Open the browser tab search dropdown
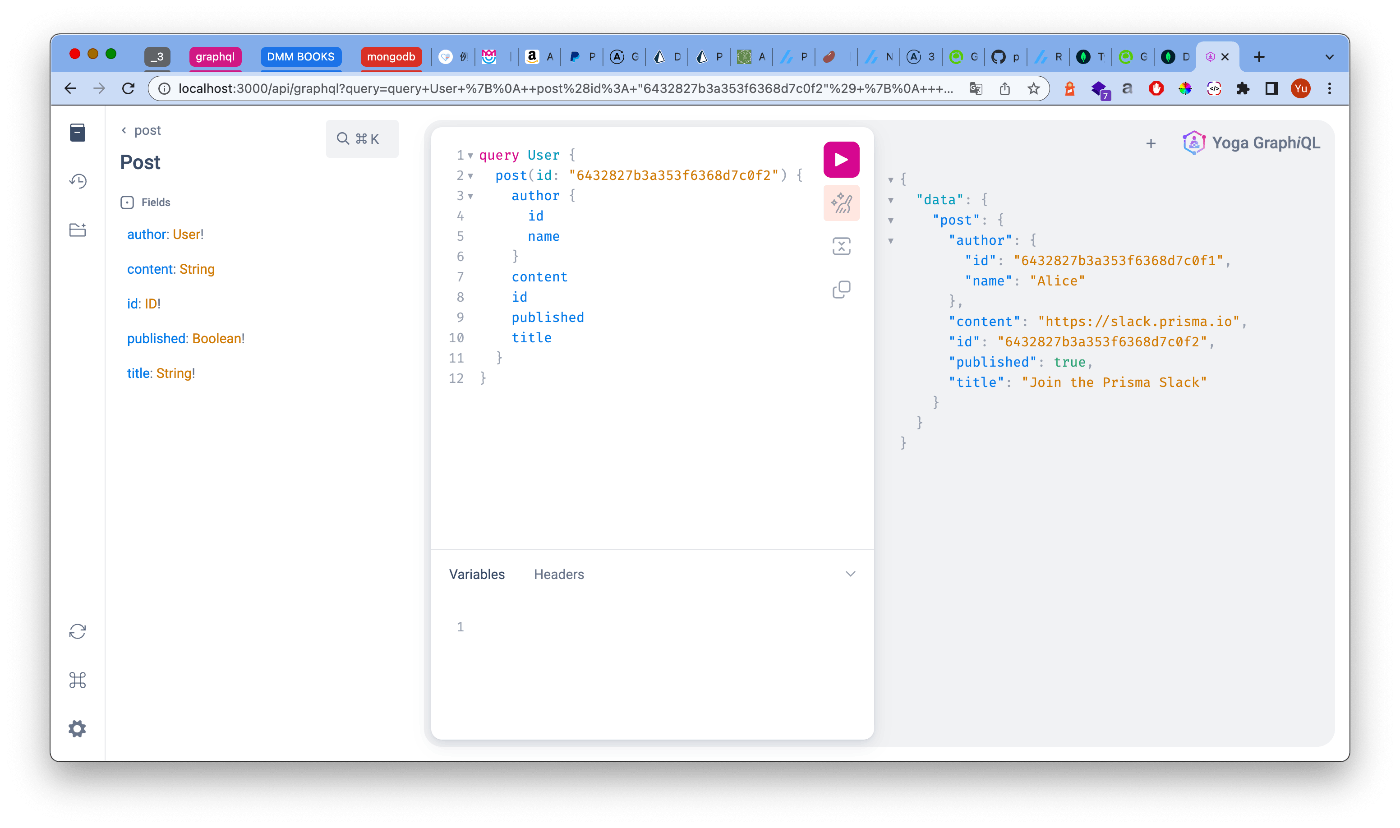Viewport: 1400px width, 828px height. 1329,57
